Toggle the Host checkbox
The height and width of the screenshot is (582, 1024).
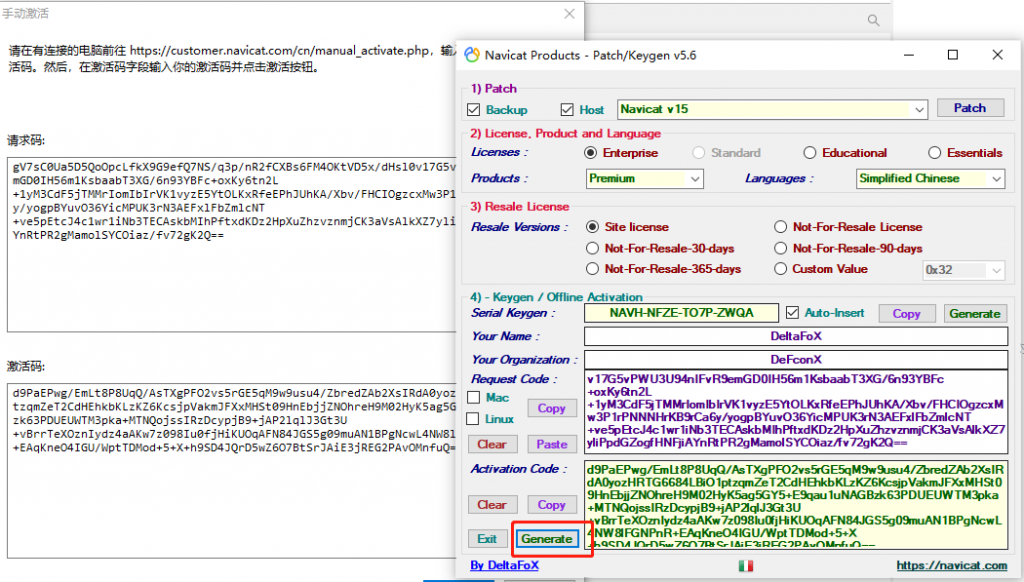[x=567, y=109]
